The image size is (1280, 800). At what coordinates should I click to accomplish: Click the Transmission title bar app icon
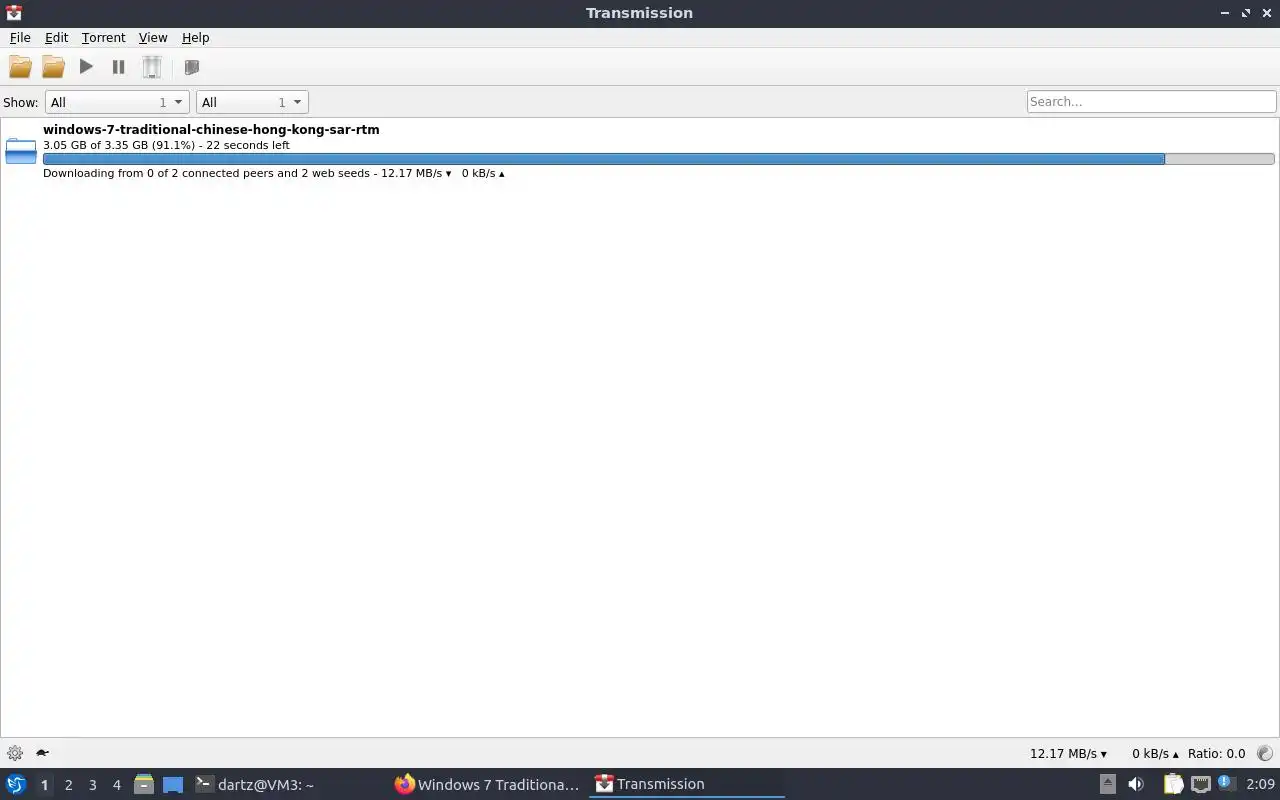click(x=13, y=13)
